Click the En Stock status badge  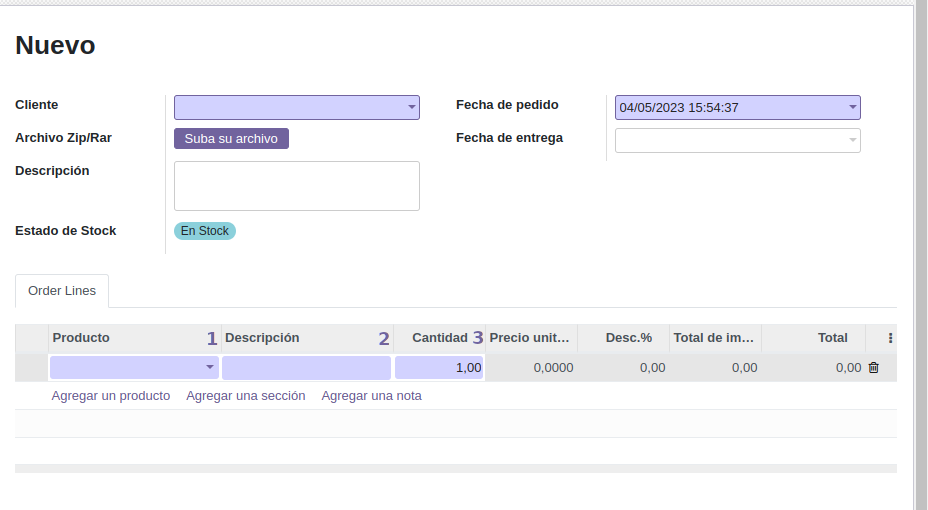(205, 231)
